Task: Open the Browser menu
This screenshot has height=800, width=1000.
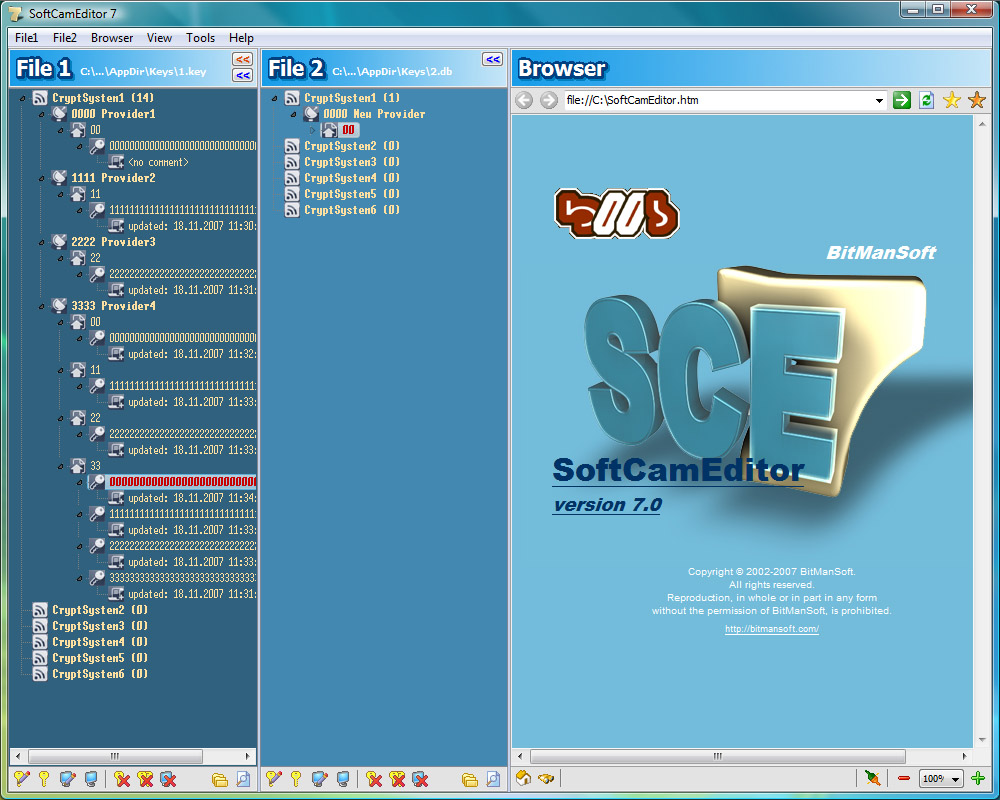Action: click(x=112, y=38)
